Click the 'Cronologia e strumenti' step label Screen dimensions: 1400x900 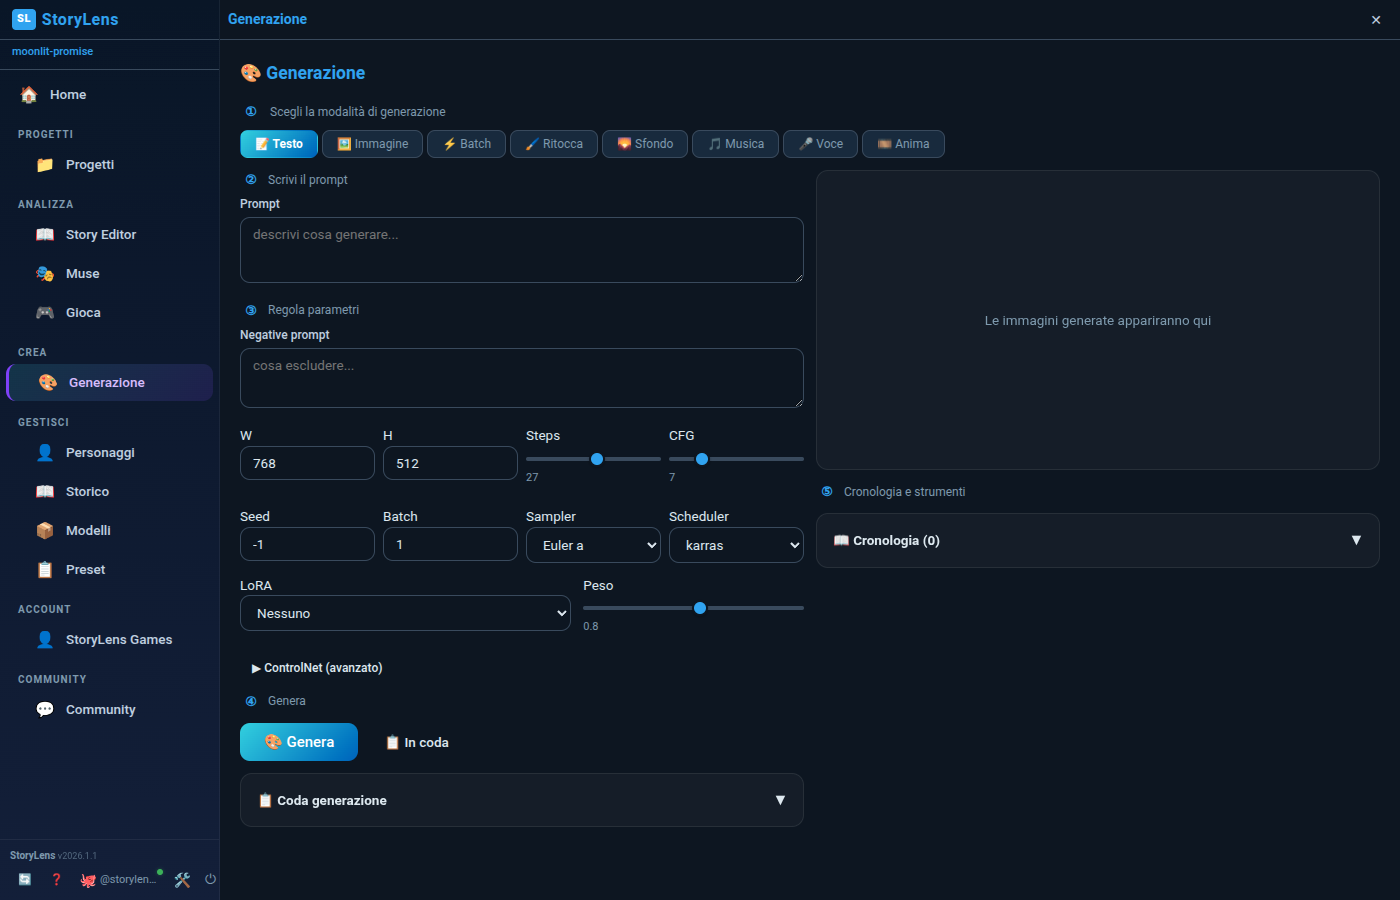tap(904, 492)
